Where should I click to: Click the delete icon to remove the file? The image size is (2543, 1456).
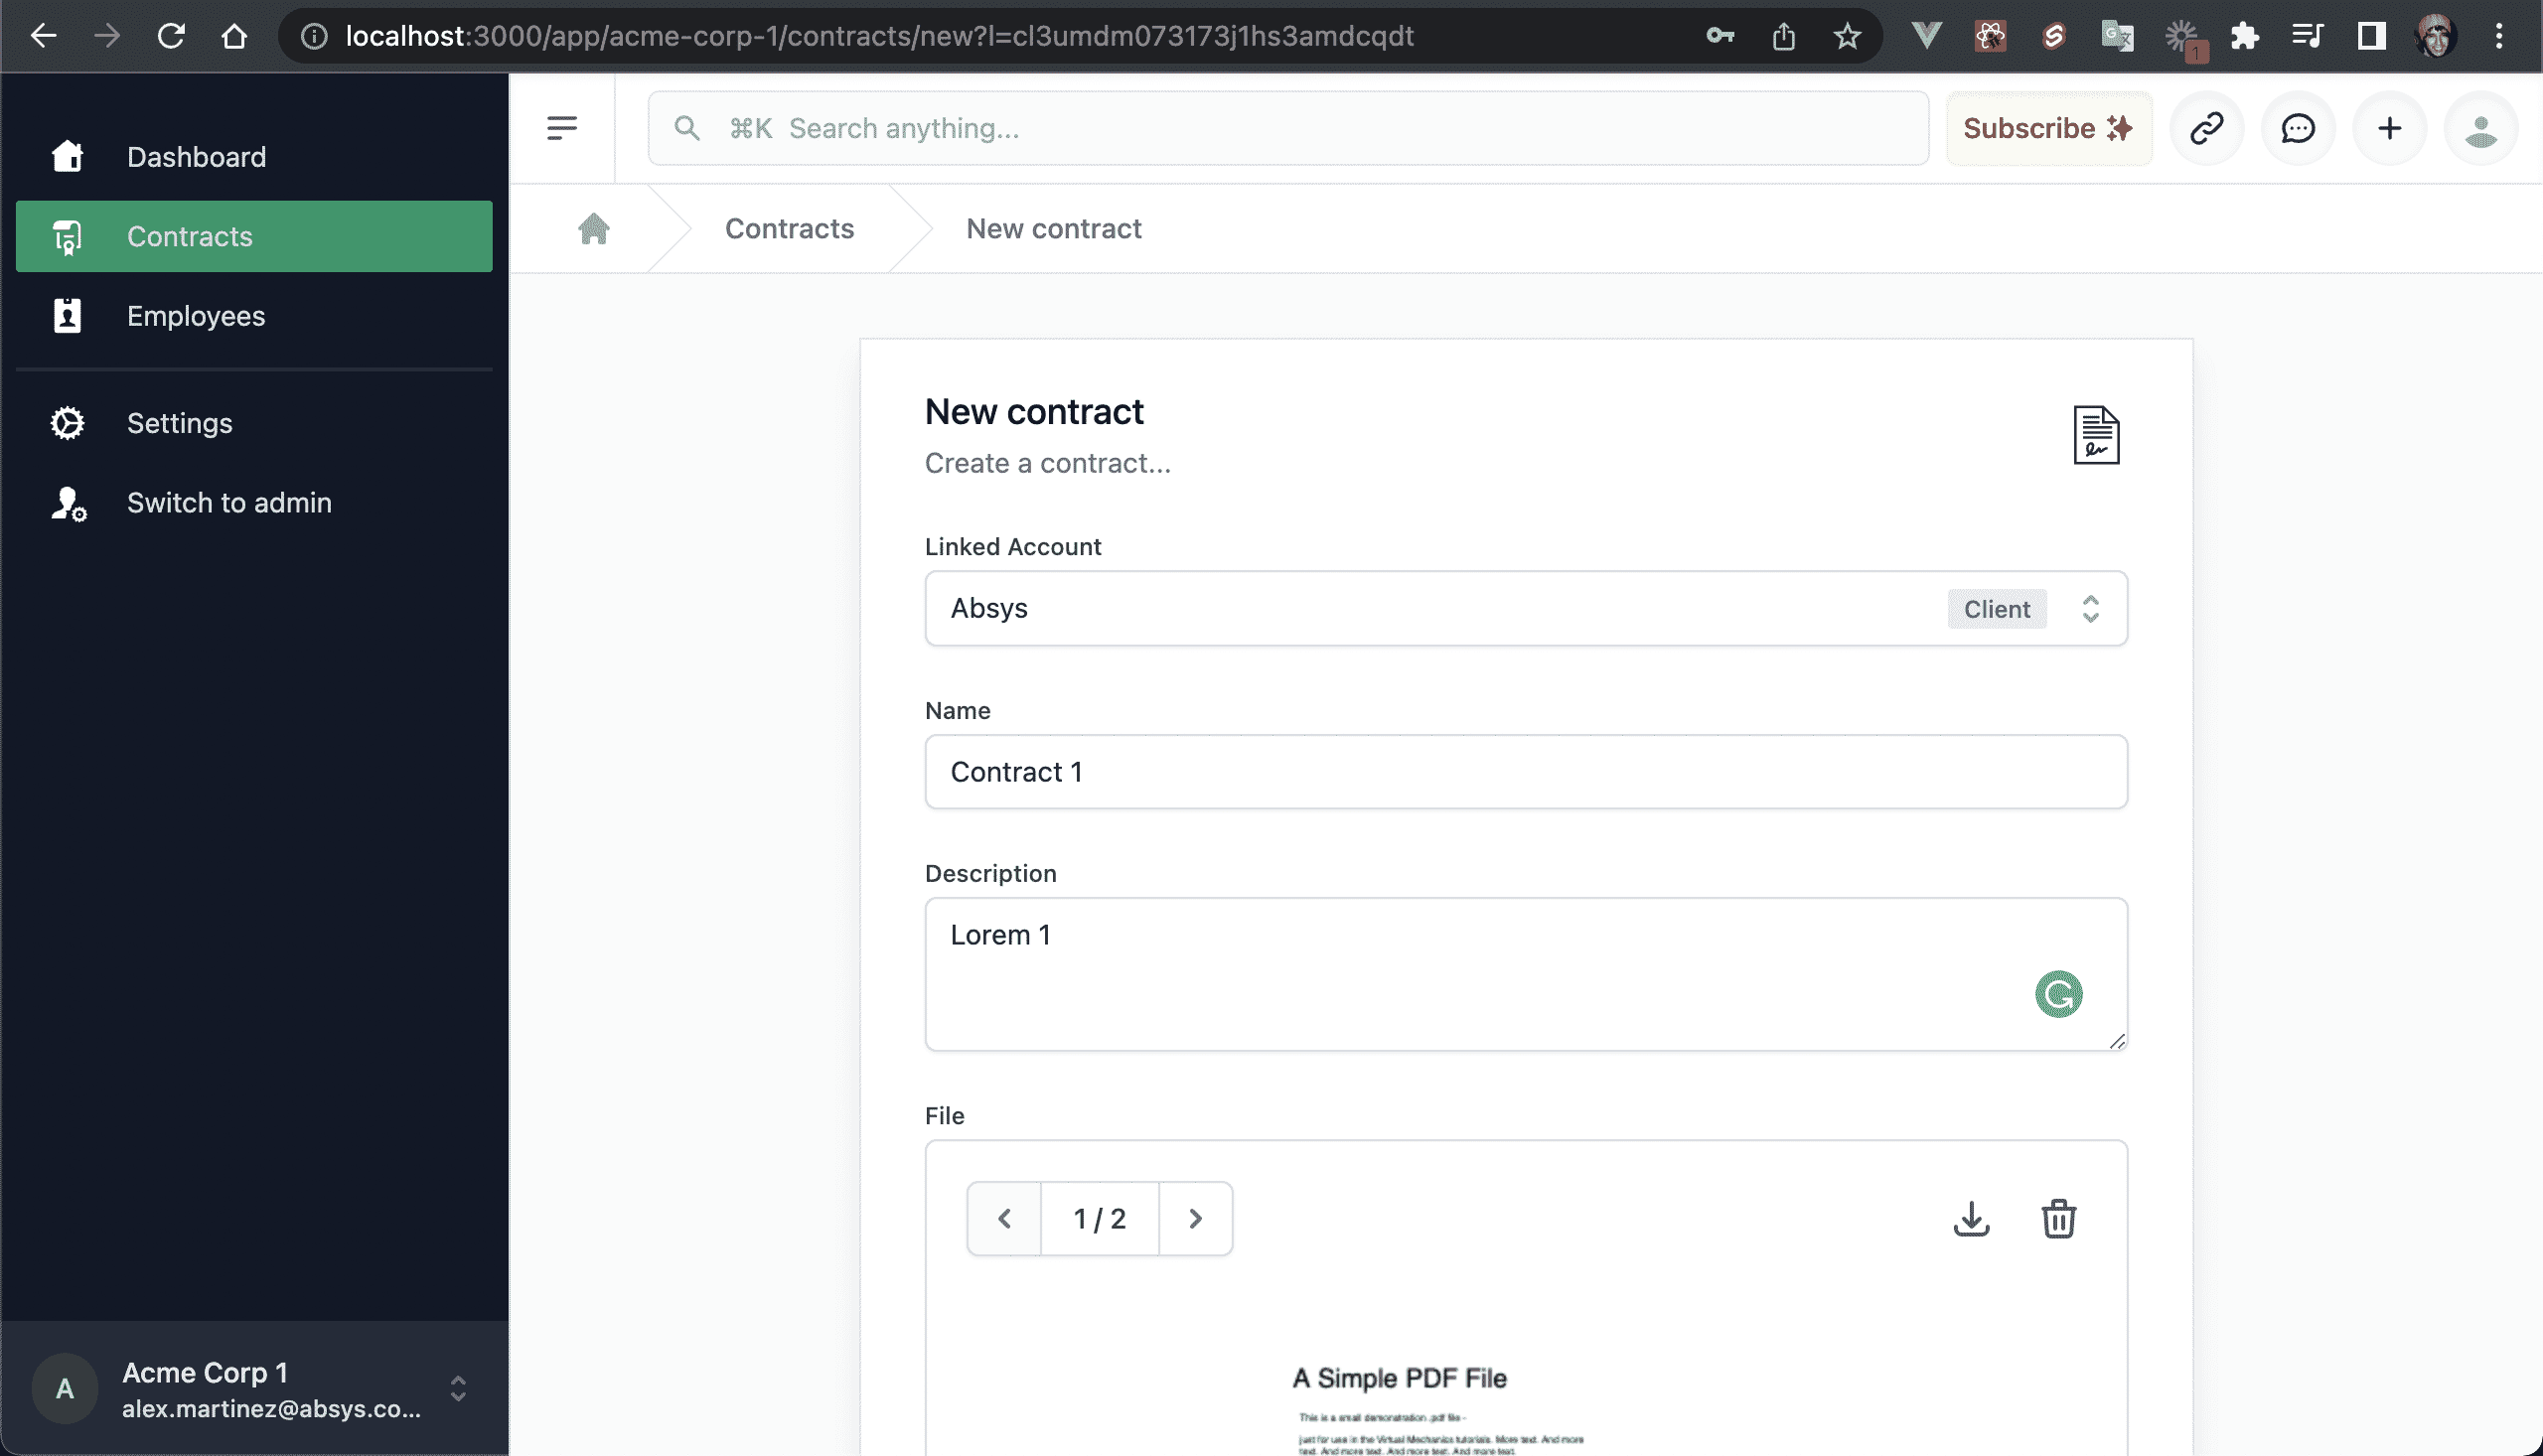pyautogui.click(x=2057, y=1217)
